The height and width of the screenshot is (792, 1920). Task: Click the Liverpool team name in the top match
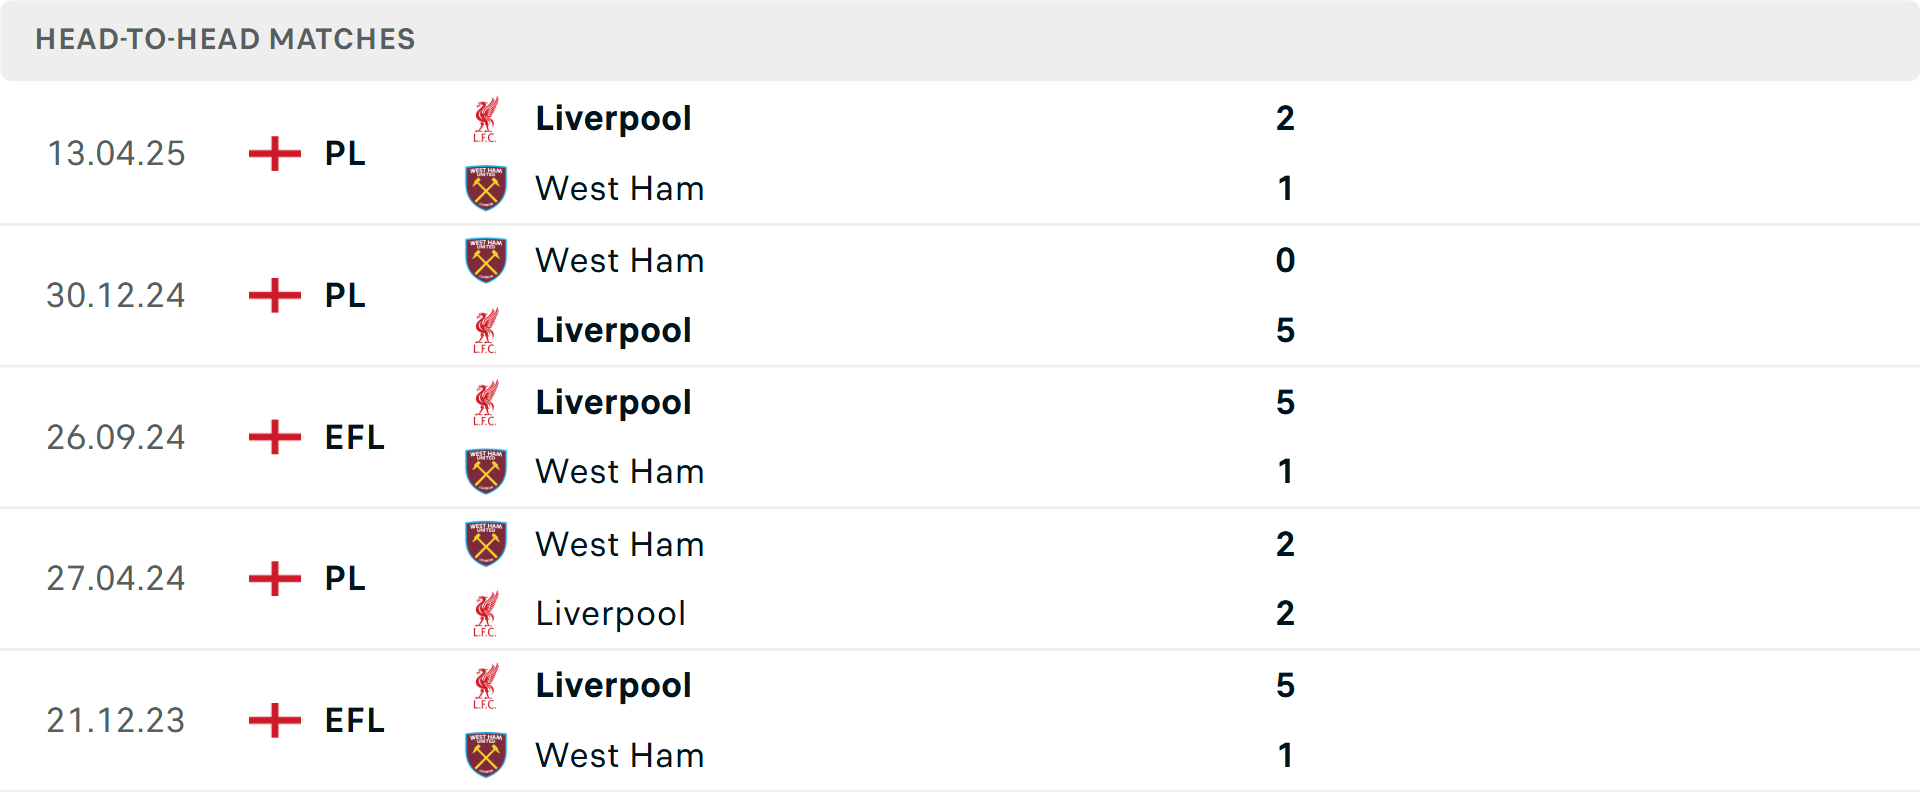click(613, 118)
